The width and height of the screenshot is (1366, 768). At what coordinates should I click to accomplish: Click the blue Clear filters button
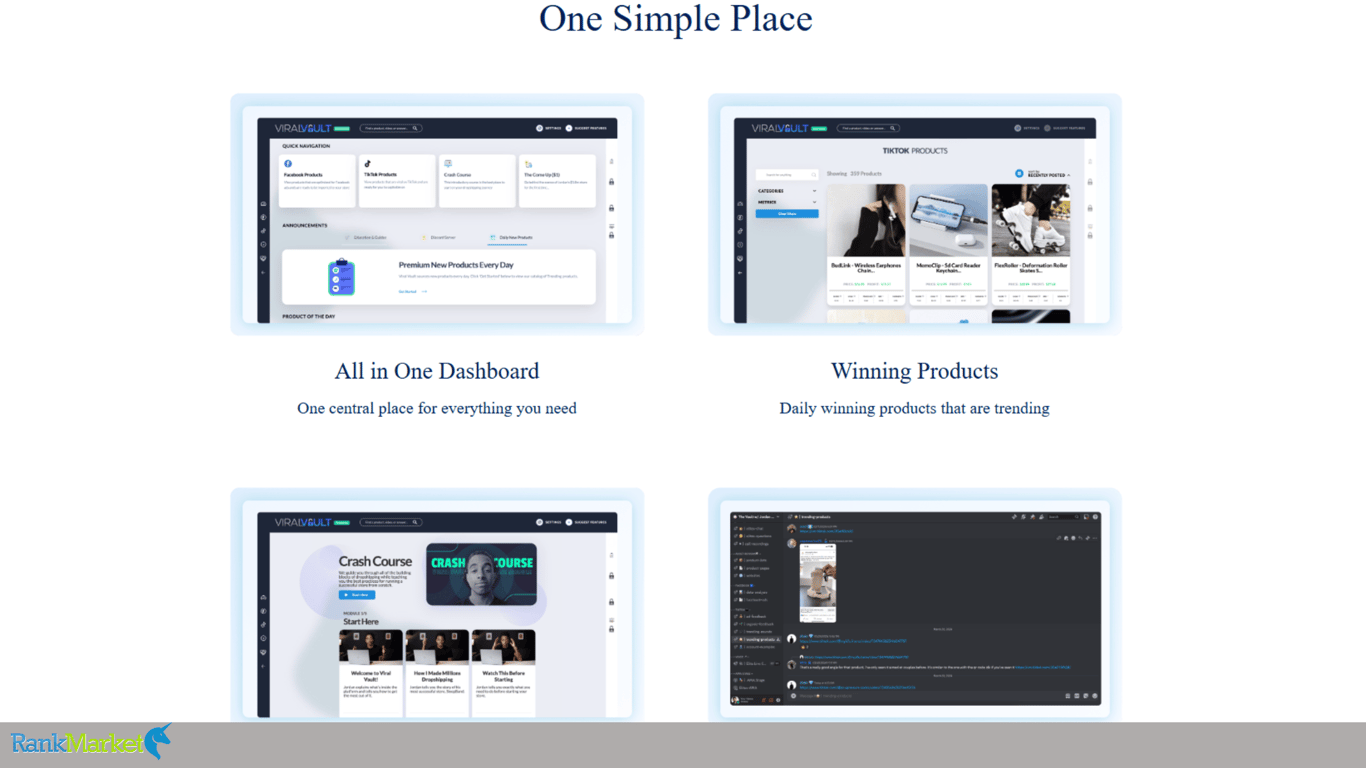coord(787,214)
